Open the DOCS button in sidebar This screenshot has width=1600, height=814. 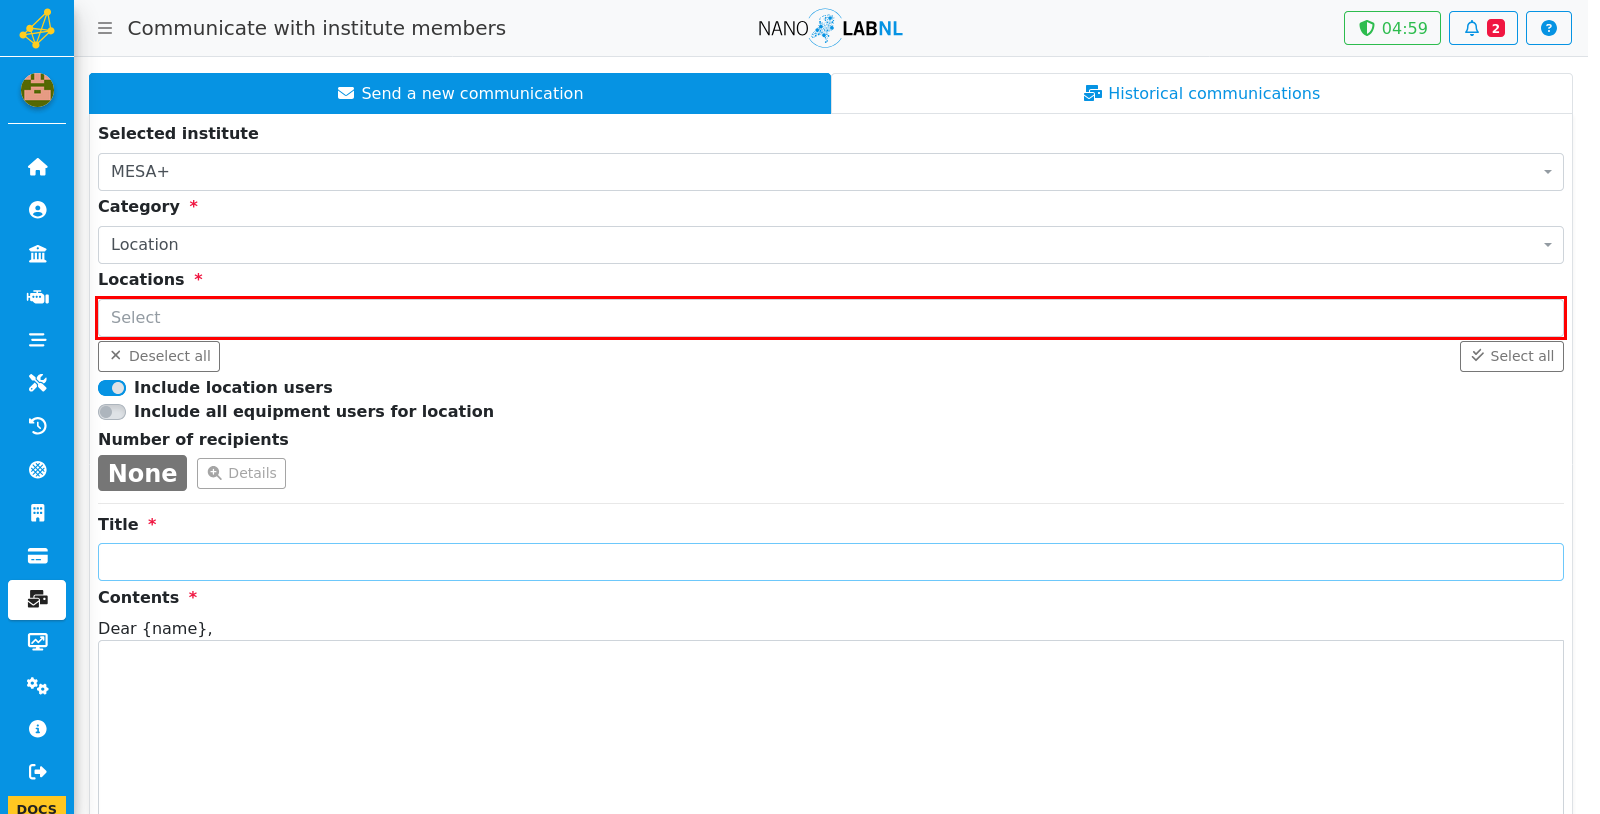click(x=37, y=806)
